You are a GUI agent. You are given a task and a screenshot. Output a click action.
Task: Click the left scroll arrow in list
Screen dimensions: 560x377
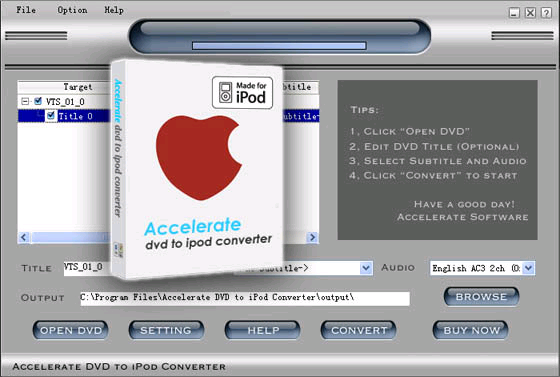[x=24, y=237]
